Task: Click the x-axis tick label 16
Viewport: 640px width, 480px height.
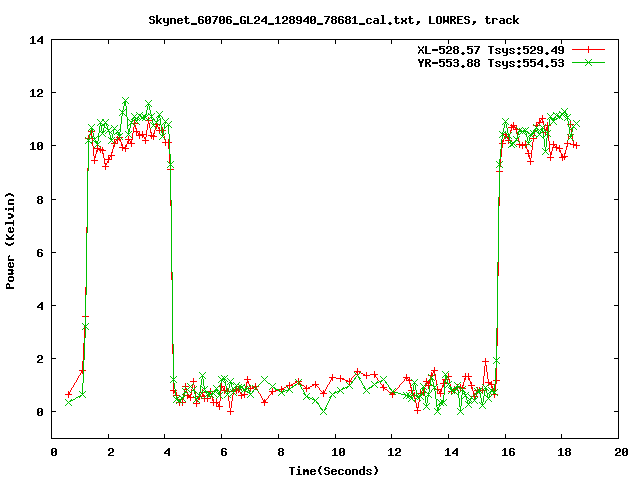Action: pos(508,452)
